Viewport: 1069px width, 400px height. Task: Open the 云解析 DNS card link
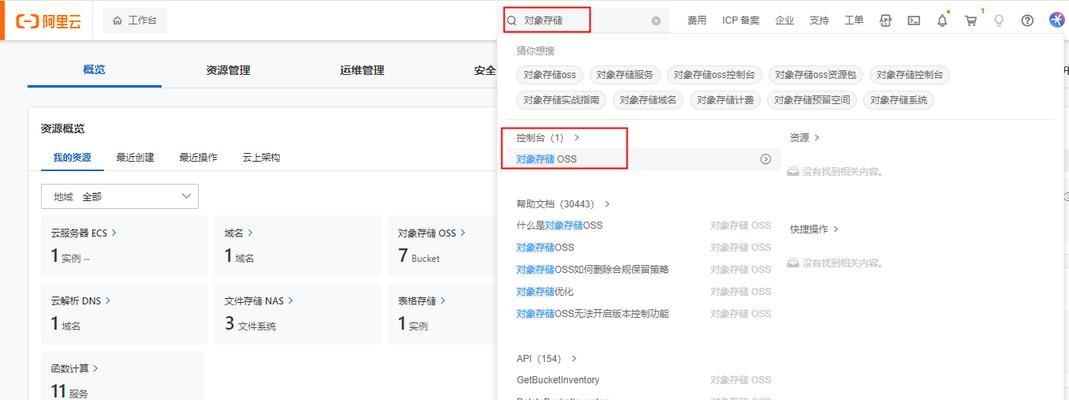click(80, 300)
